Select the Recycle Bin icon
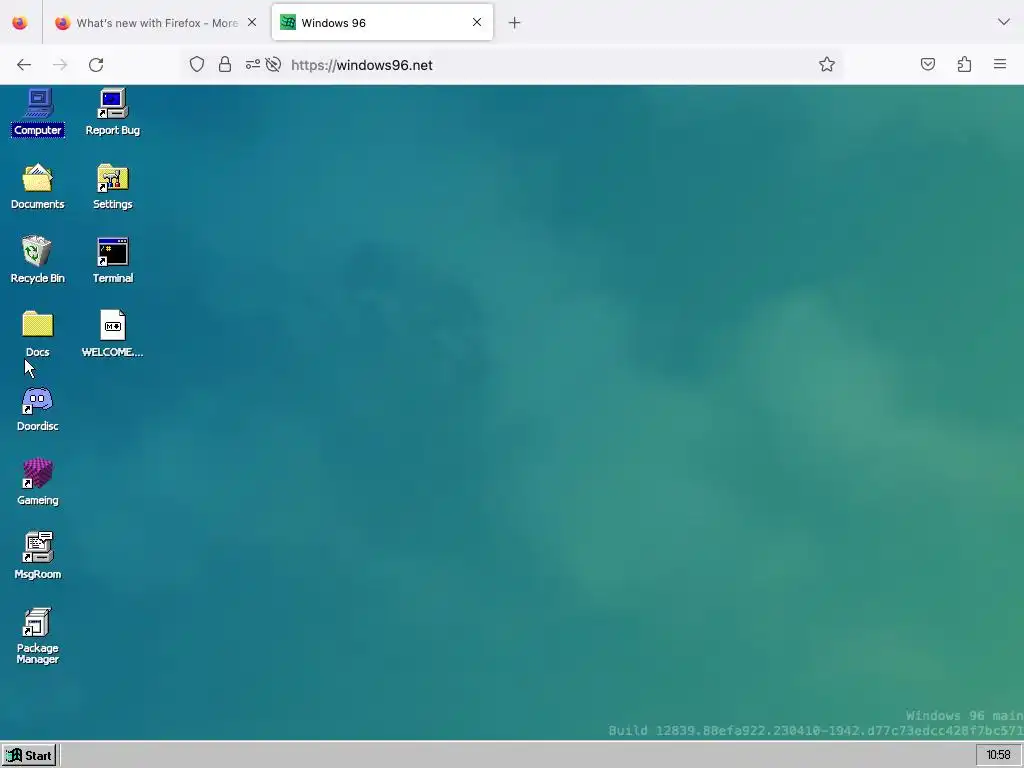Viewport: 1024px width, 768px height. pyautogui.click(x=38, y=260)
